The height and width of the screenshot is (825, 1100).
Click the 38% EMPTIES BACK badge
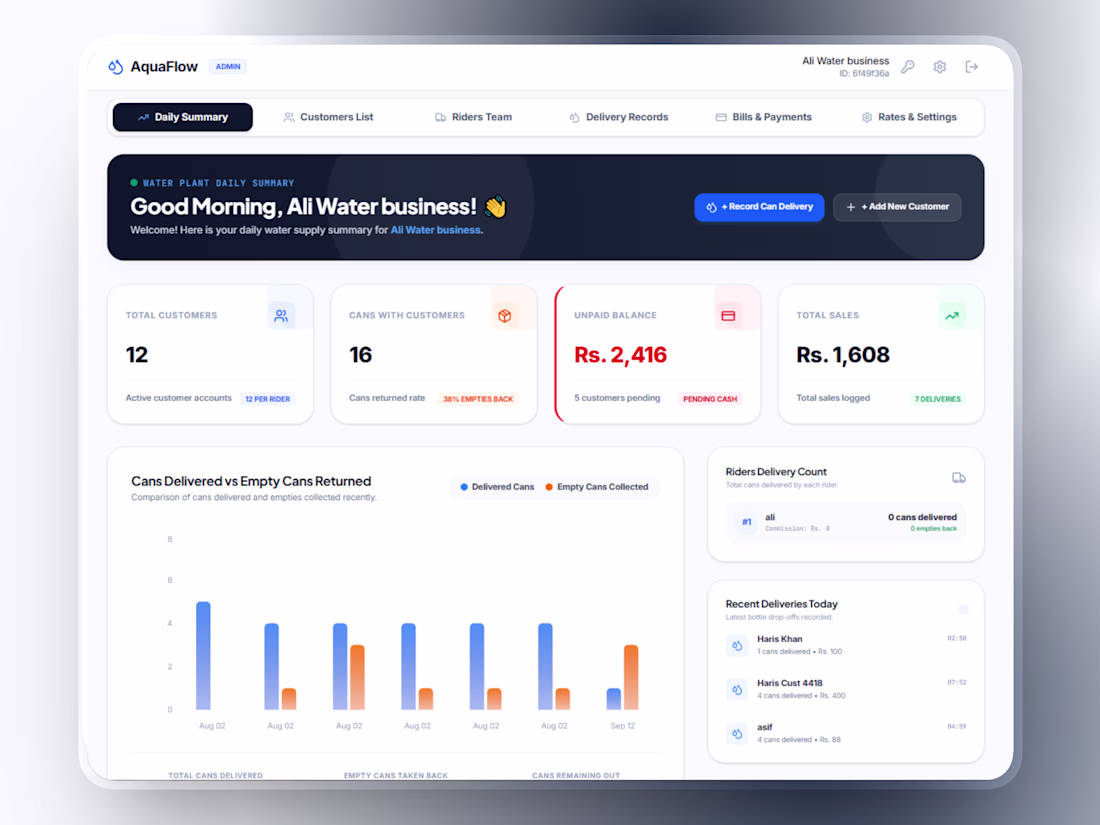point(478,399)
